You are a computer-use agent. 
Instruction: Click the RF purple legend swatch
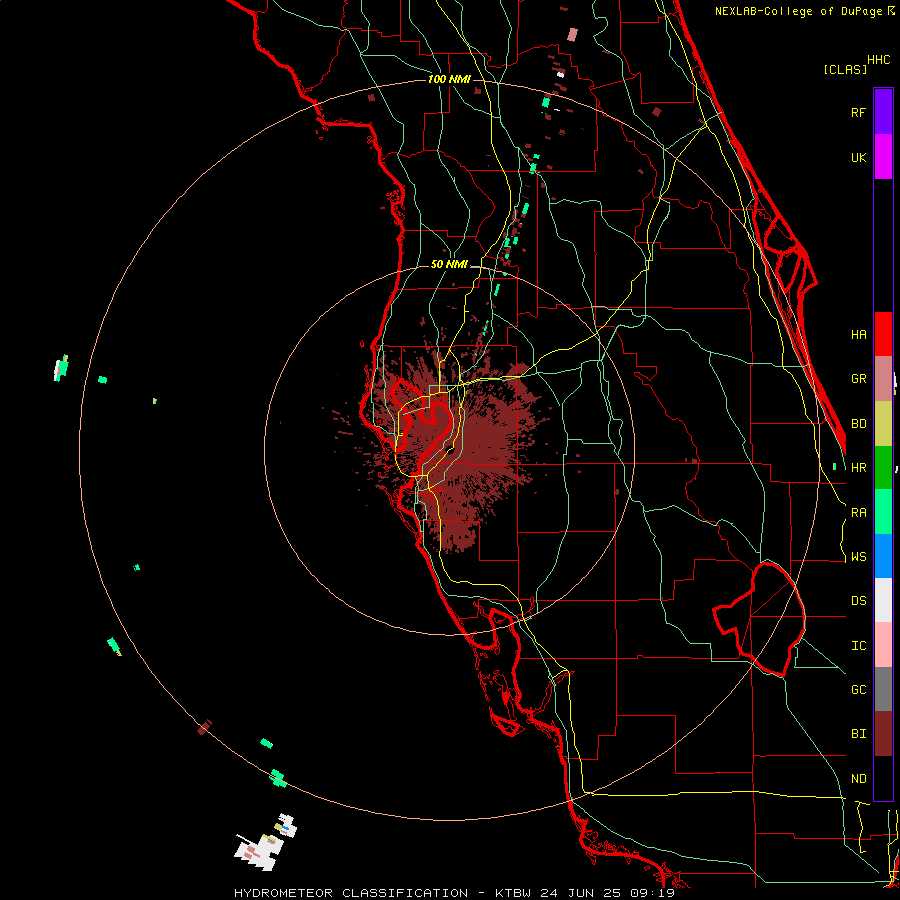[x=883, y=112]
